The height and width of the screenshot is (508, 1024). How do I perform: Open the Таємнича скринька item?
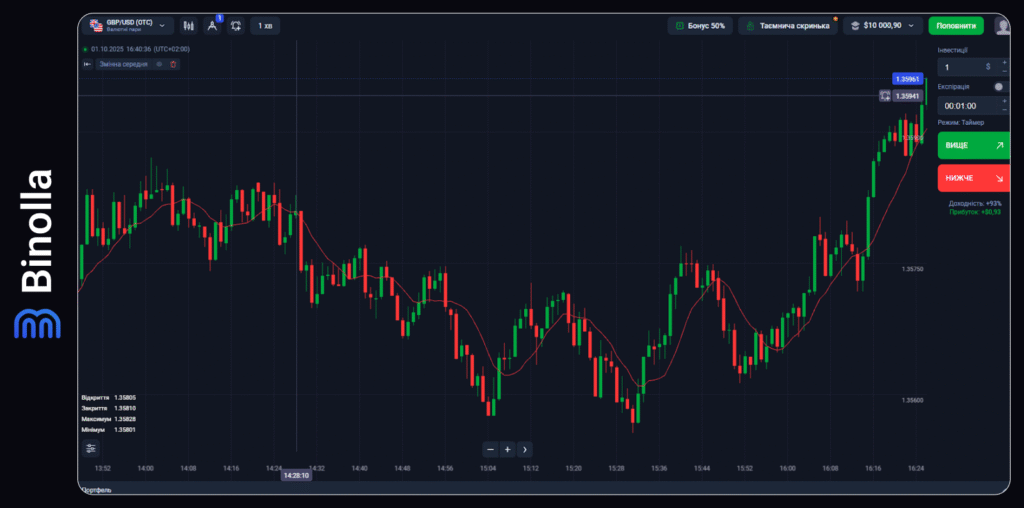coord(787,26)
